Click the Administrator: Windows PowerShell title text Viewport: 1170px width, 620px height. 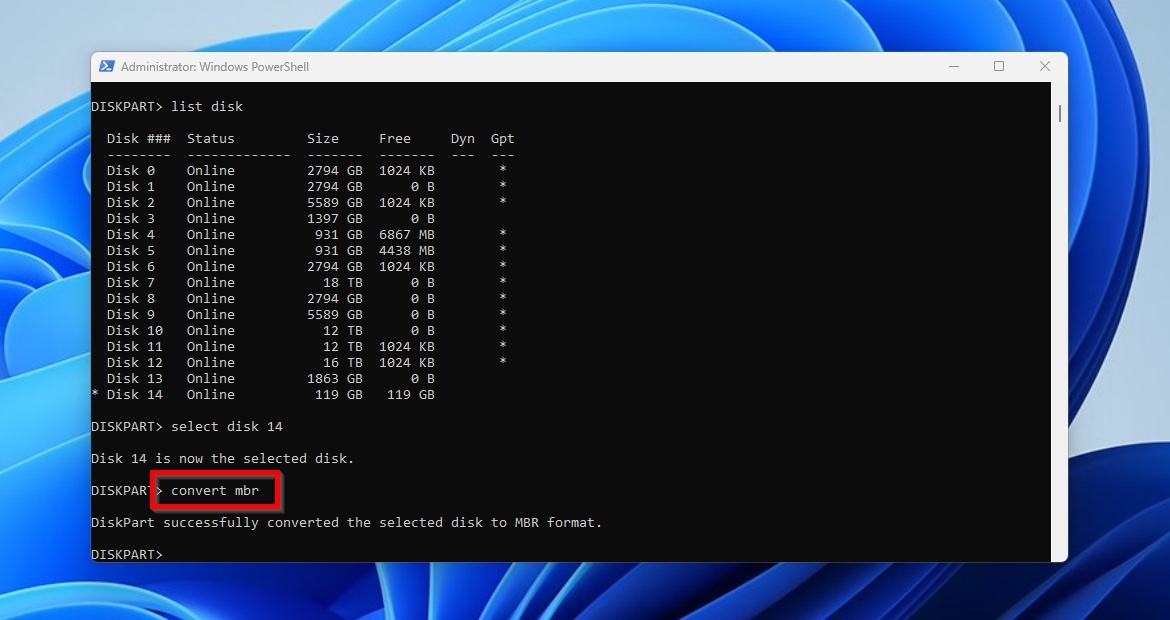pyautogui.click(x=215, y=66)
